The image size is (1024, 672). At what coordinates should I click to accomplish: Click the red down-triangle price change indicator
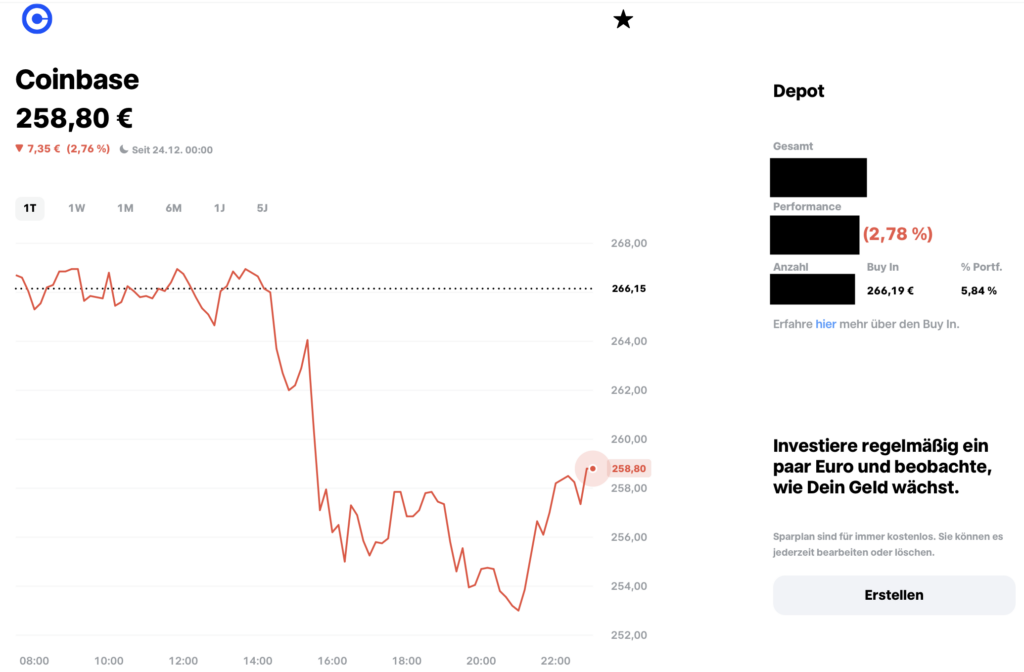pos(19,149)
